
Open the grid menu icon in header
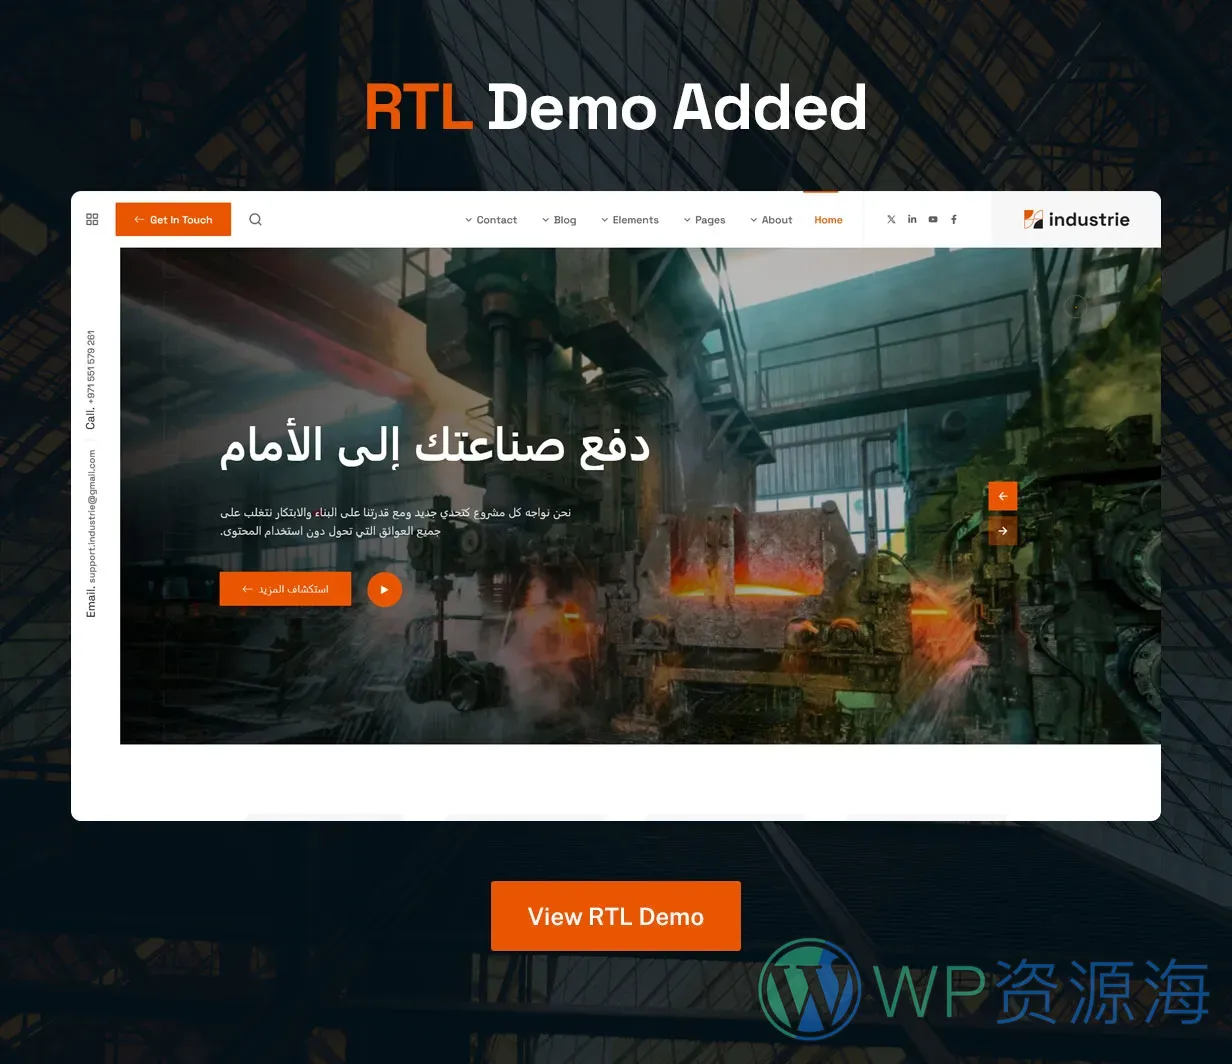(92, 220)
